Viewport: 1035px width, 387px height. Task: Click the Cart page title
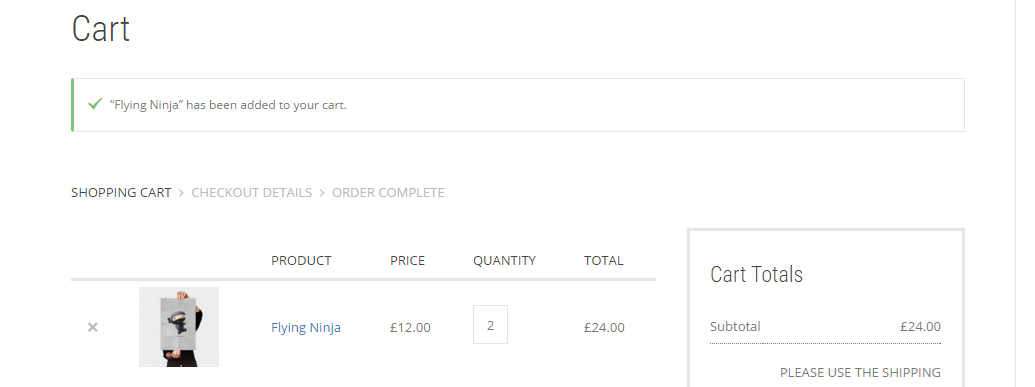[100, 29]
